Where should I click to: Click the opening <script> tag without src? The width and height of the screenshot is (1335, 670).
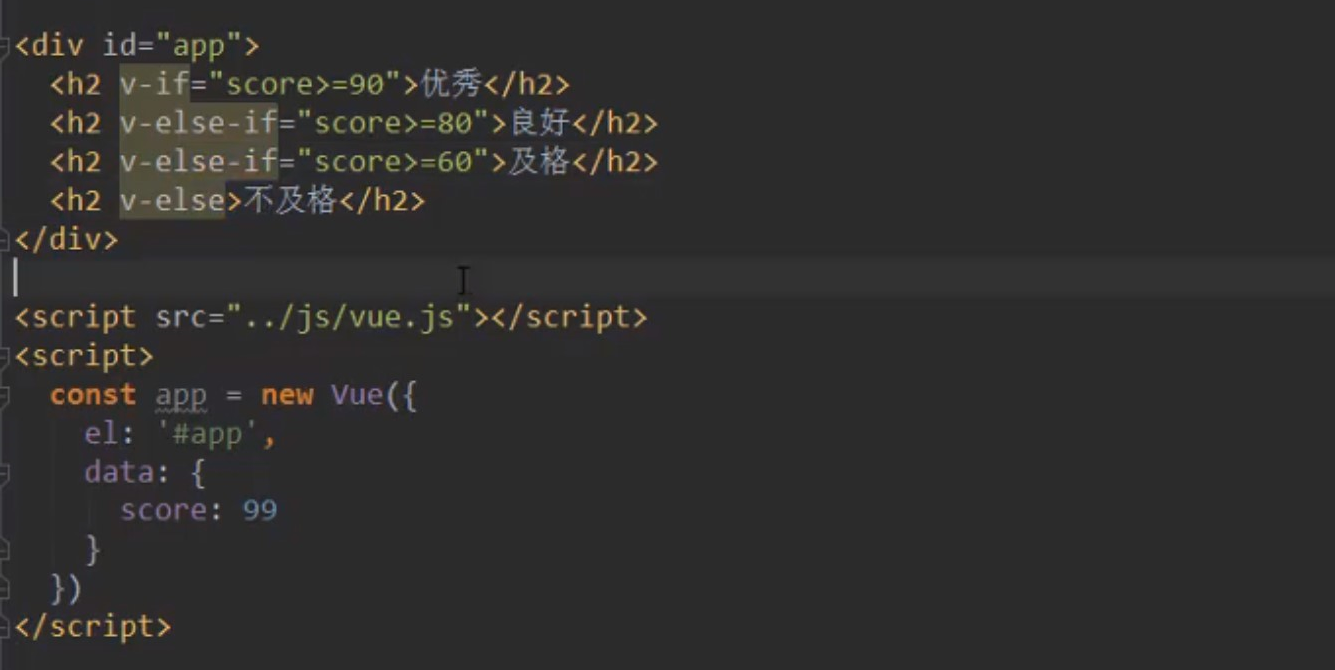84,356
